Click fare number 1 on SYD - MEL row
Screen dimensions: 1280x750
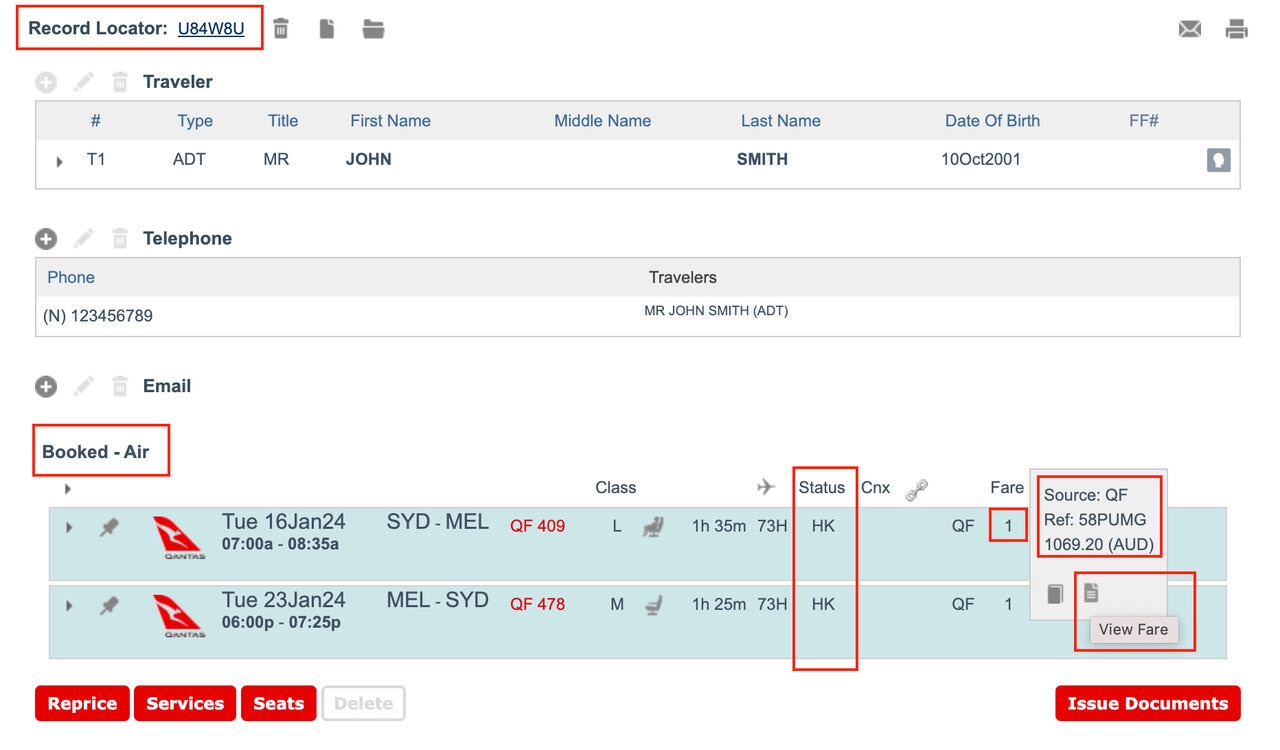pos(1008,526)
